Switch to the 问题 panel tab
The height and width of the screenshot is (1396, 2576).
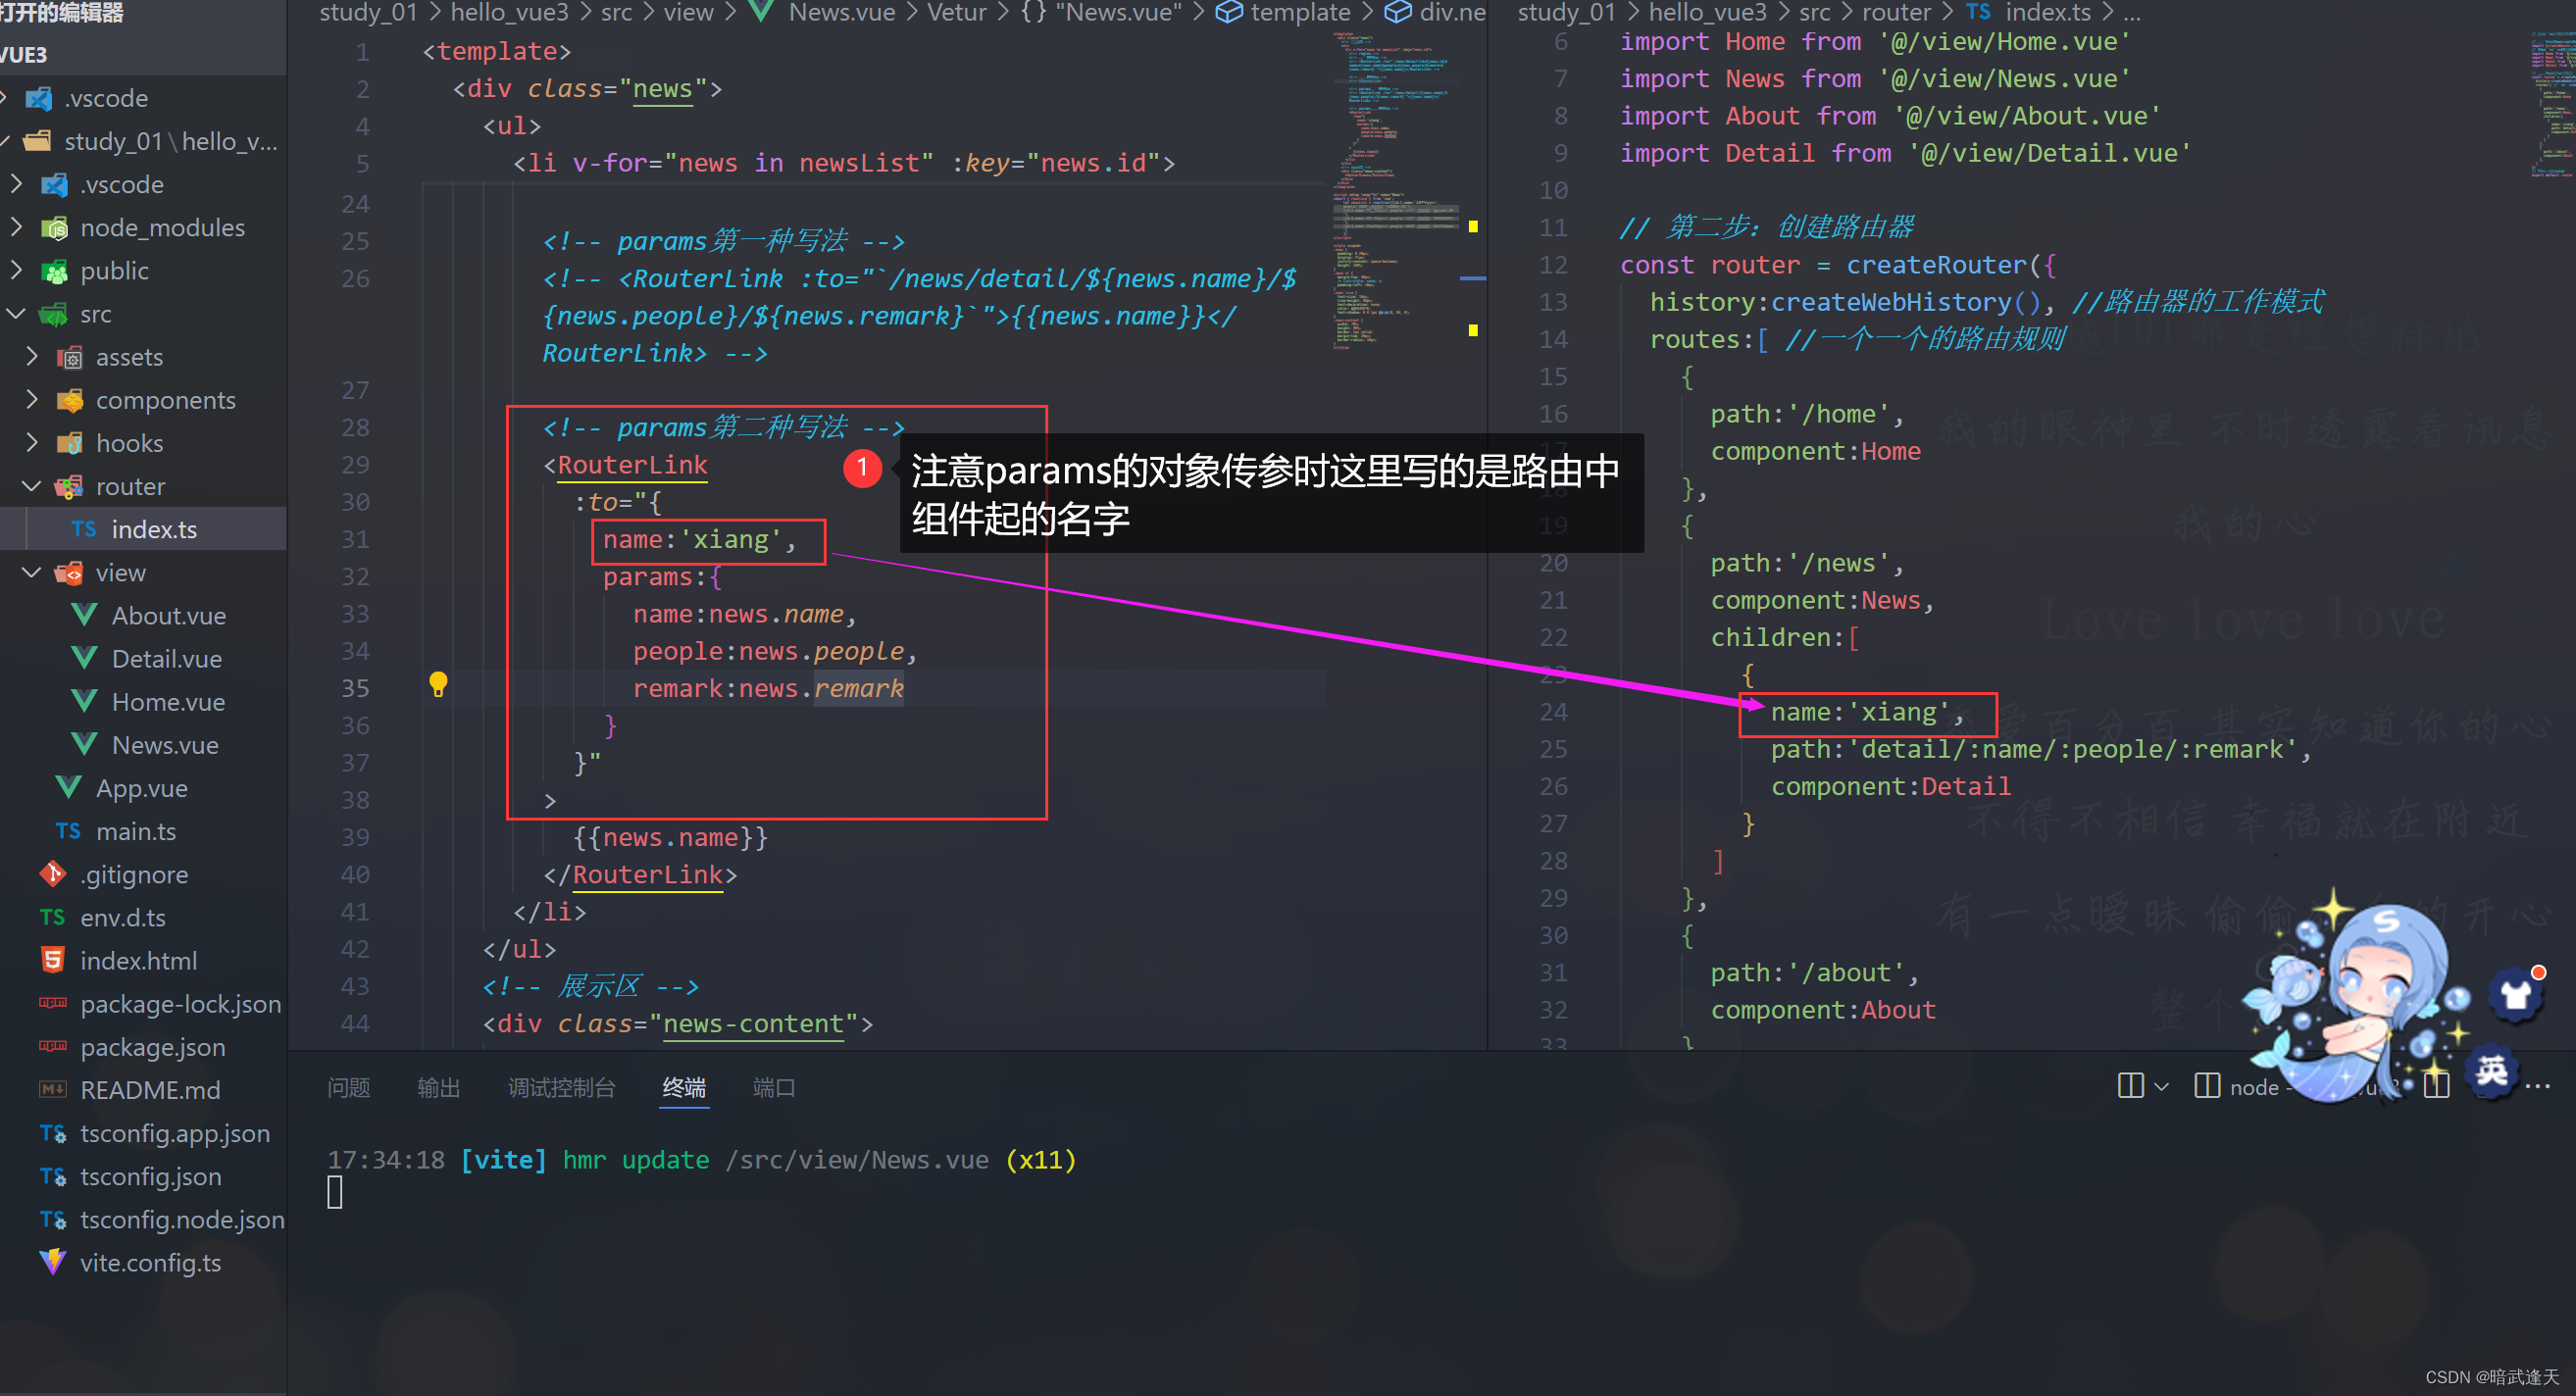point(348,1087)
